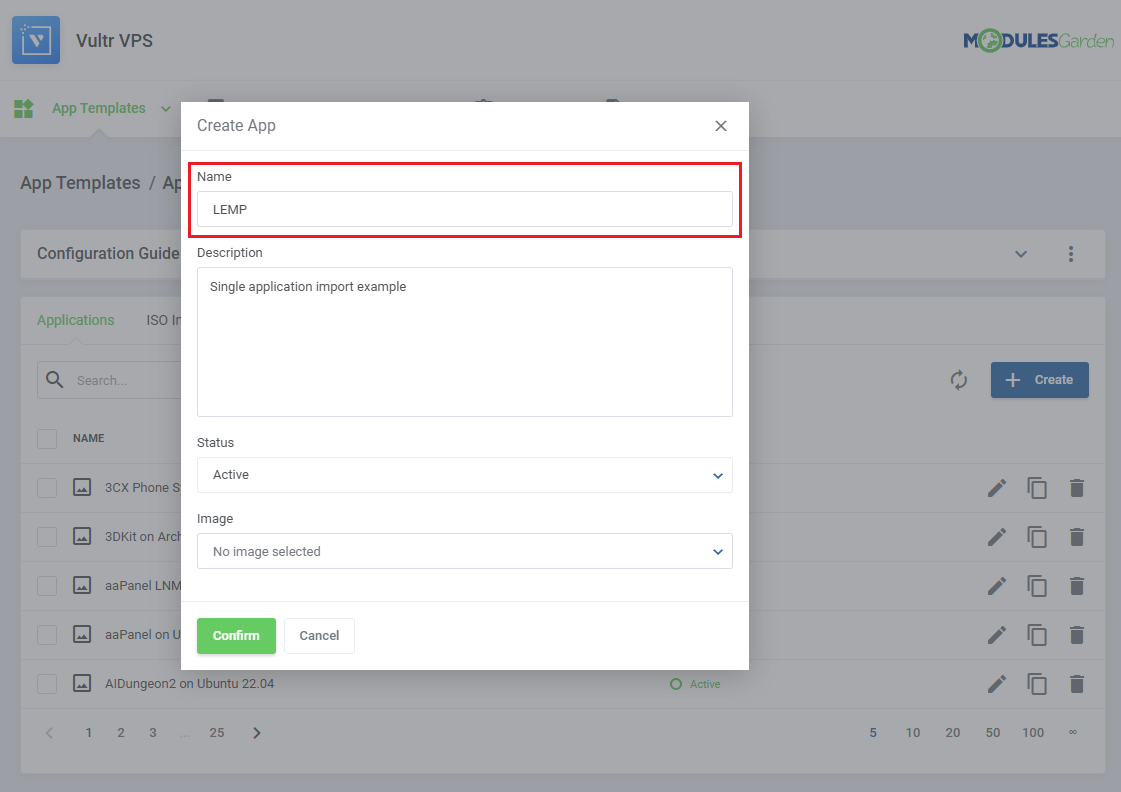Switch to the Applications tab
The image size is (1121, 792).
[76, 320]
